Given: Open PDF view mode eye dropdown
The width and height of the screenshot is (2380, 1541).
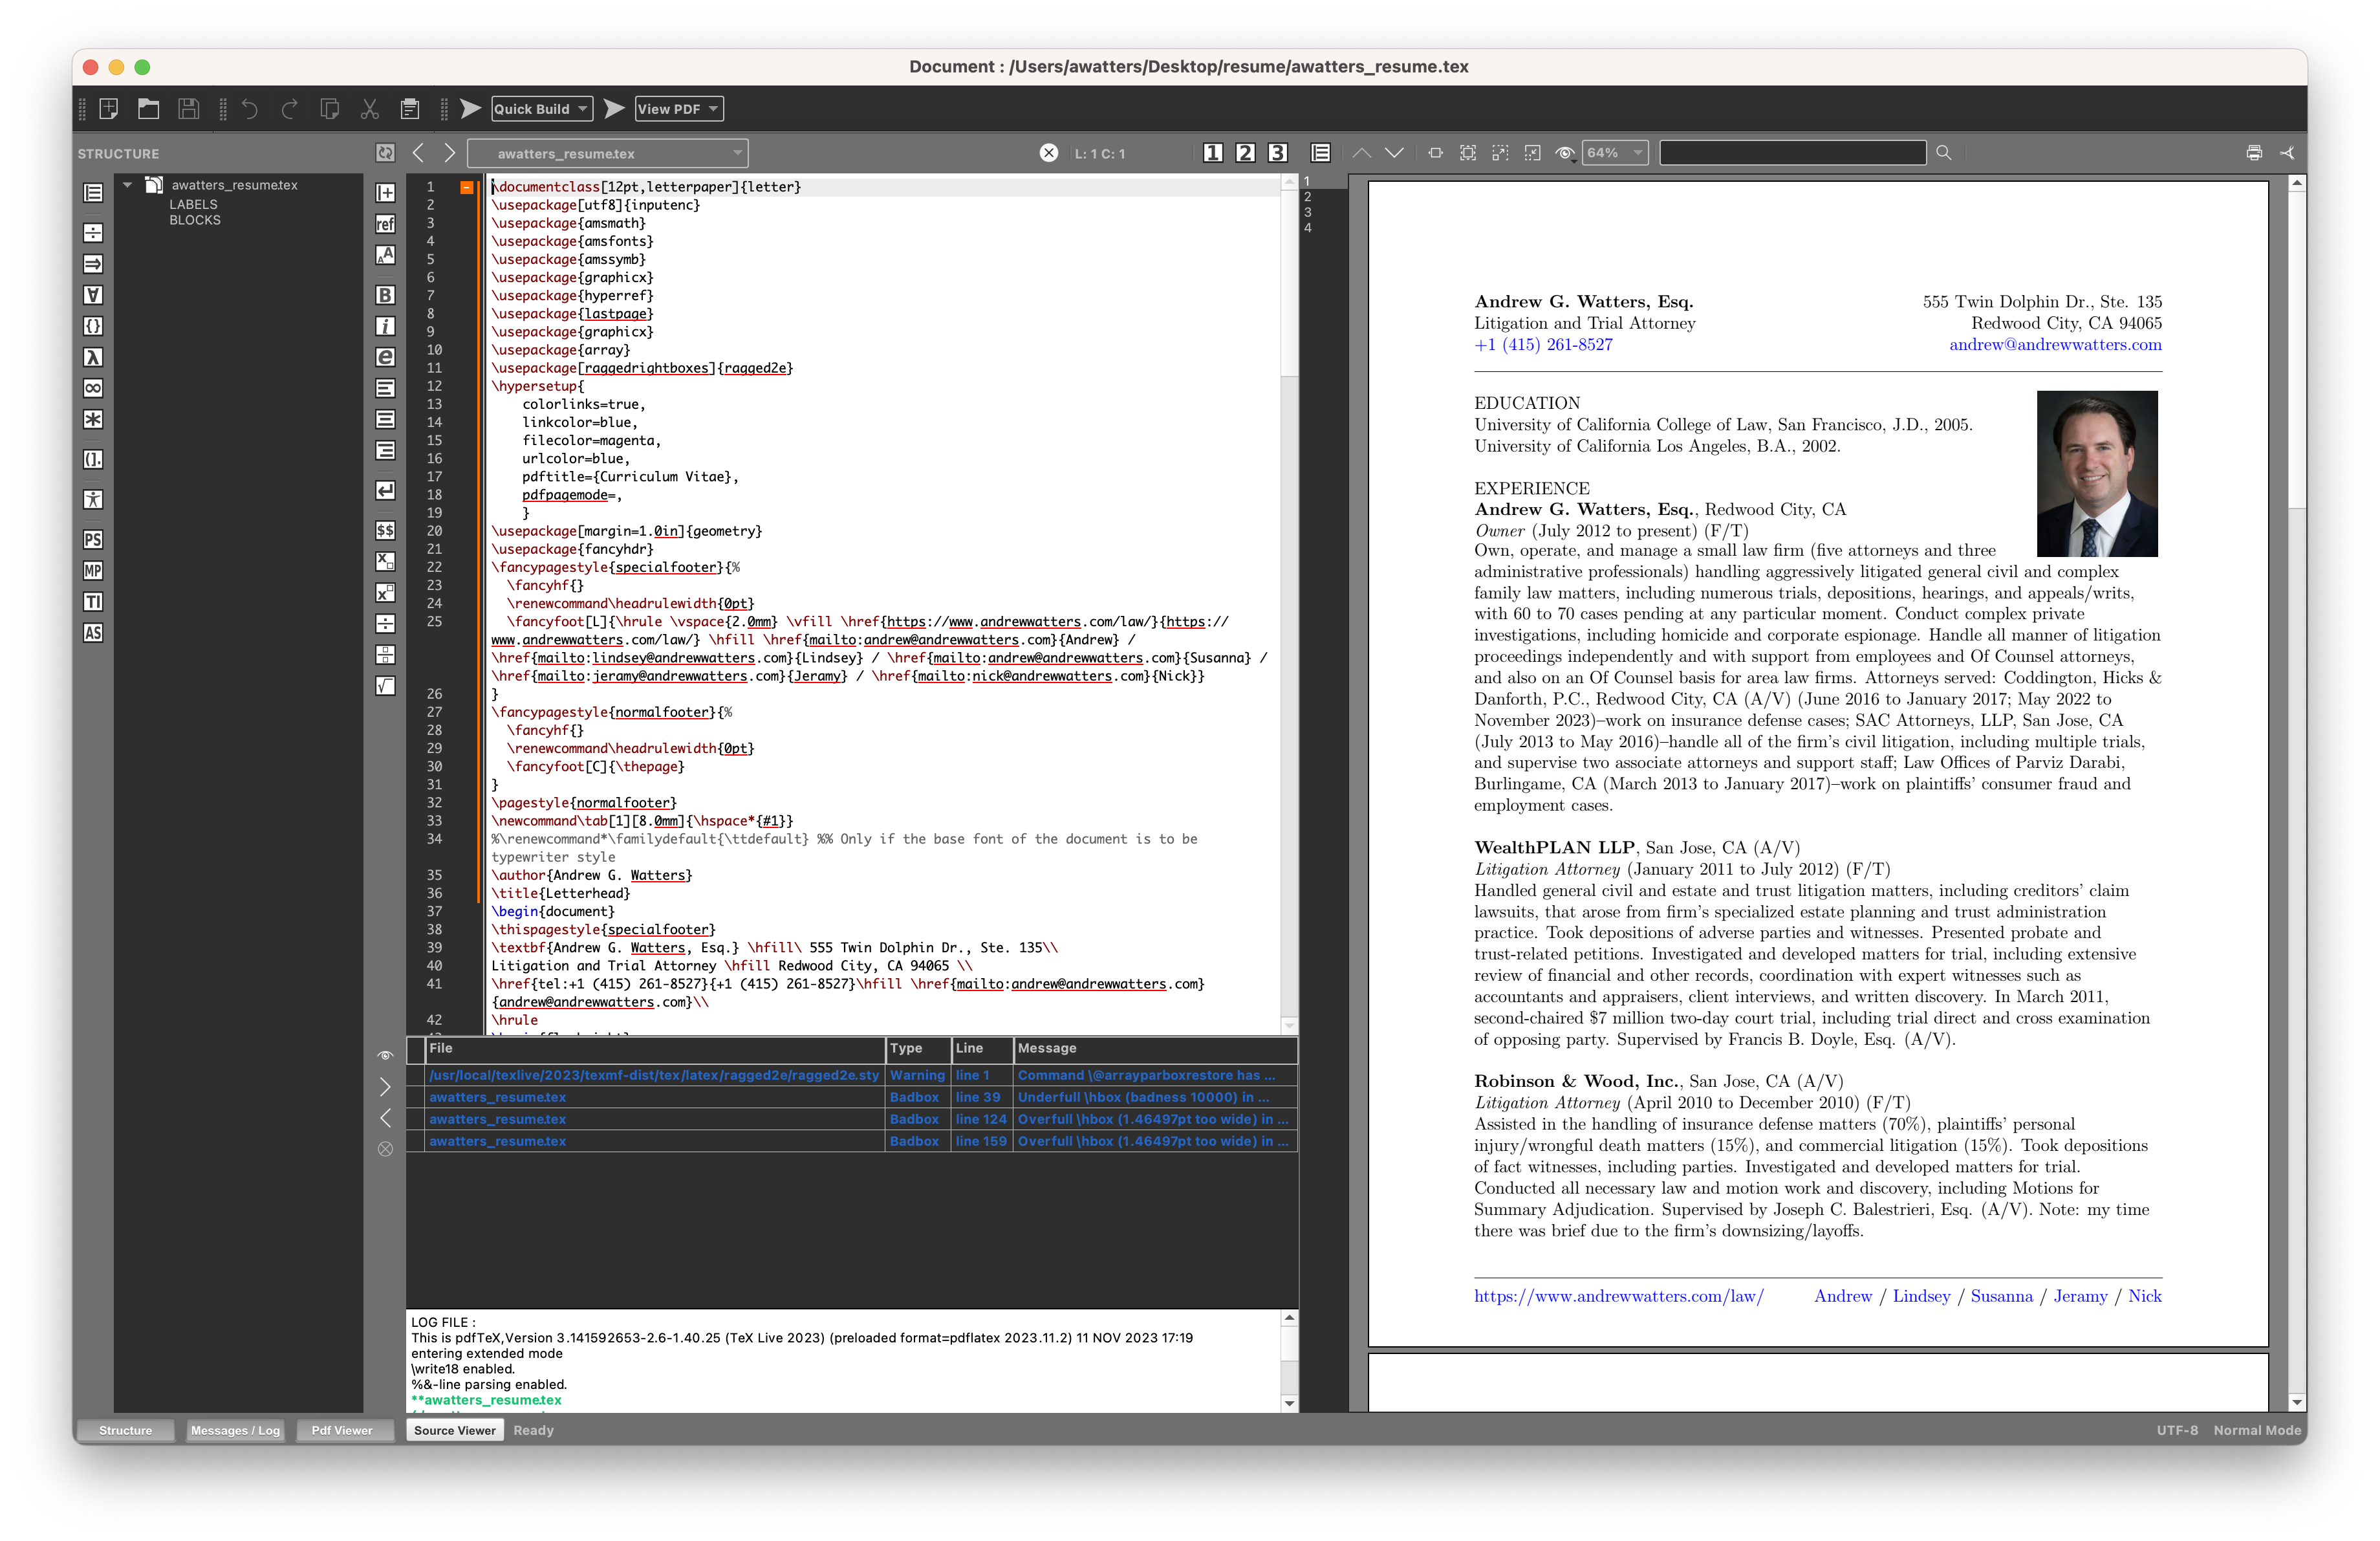Looking at the screenshot, I should pos(1565,153).
